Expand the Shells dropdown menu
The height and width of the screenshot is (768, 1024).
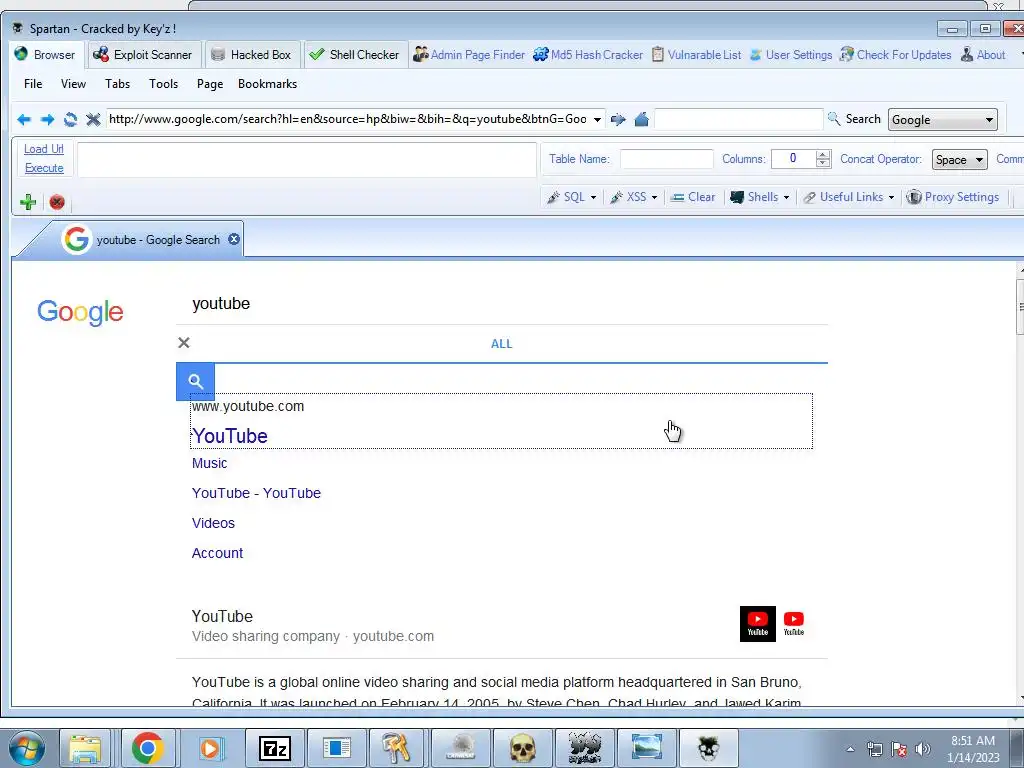(786, 197)
